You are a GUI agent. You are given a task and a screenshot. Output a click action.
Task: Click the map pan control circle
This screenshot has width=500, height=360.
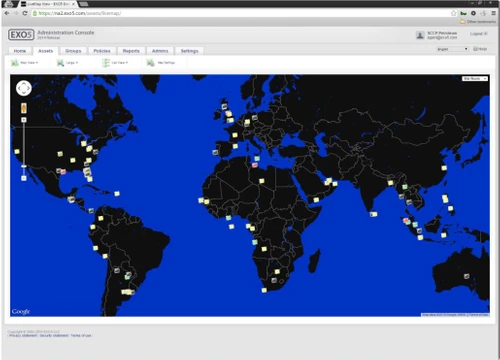click(x=24, y=88)
